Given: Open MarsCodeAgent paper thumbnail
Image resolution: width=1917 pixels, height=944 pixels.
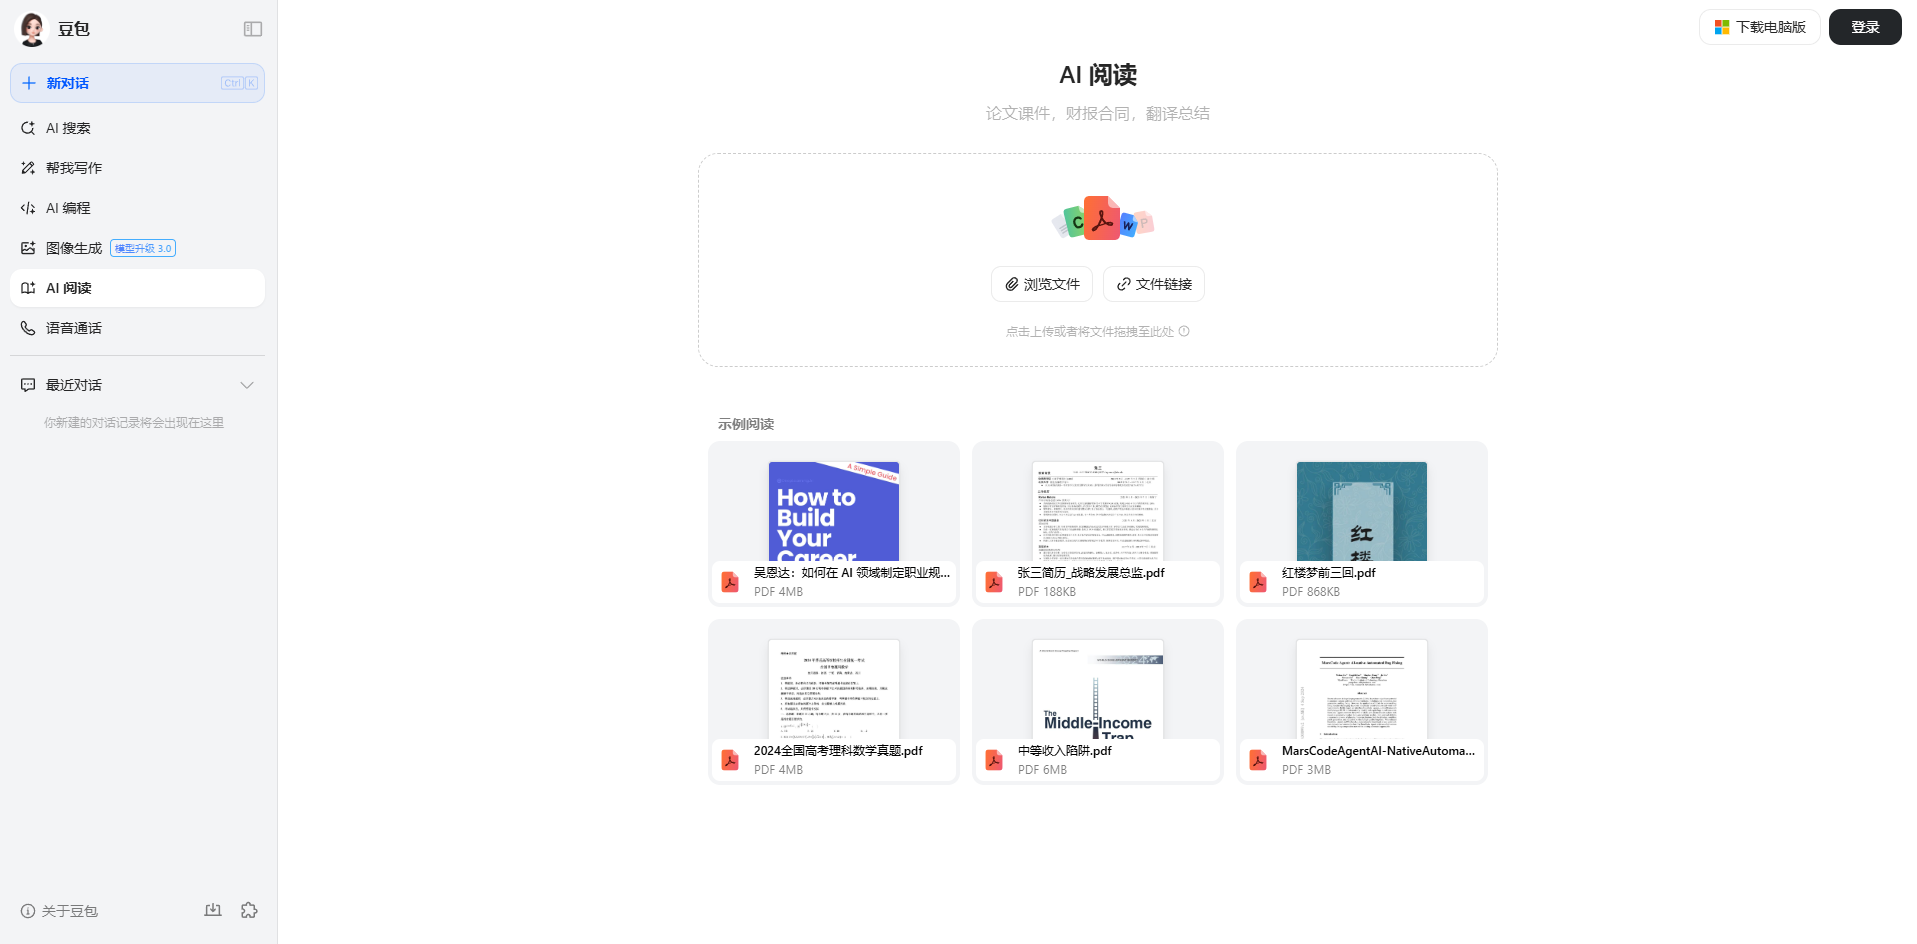Looking at the screenshot, I should click(x=1362, y=689).
